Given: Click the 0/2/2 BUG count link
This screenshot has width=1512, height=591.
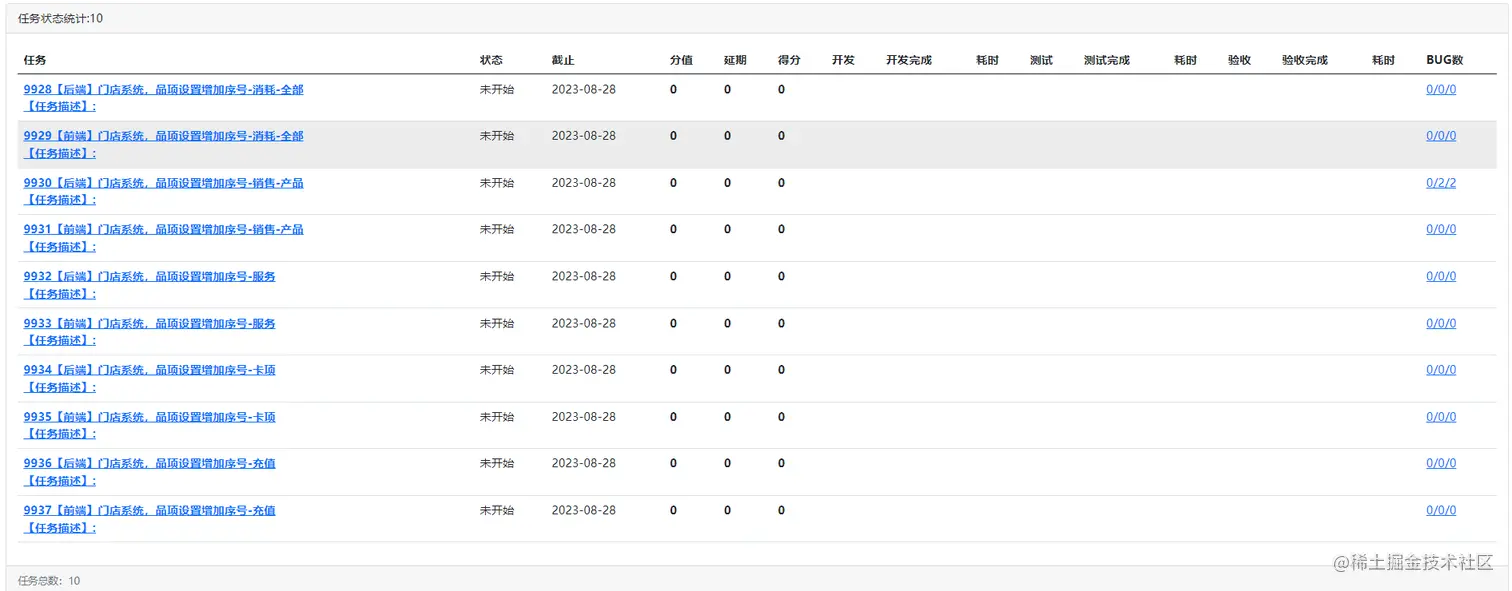Looking at the screenshot, I should point(1441,183).
